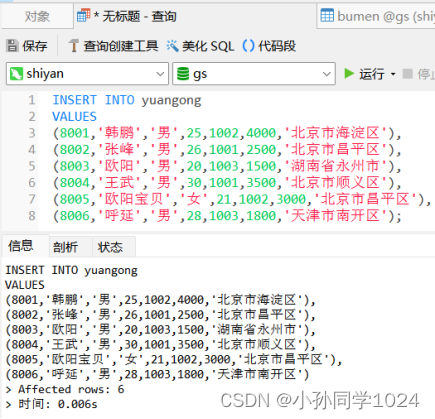Switch to the Status (状态) tab
435x419 pixels.
pyautogui.click(x=110, y=247)
